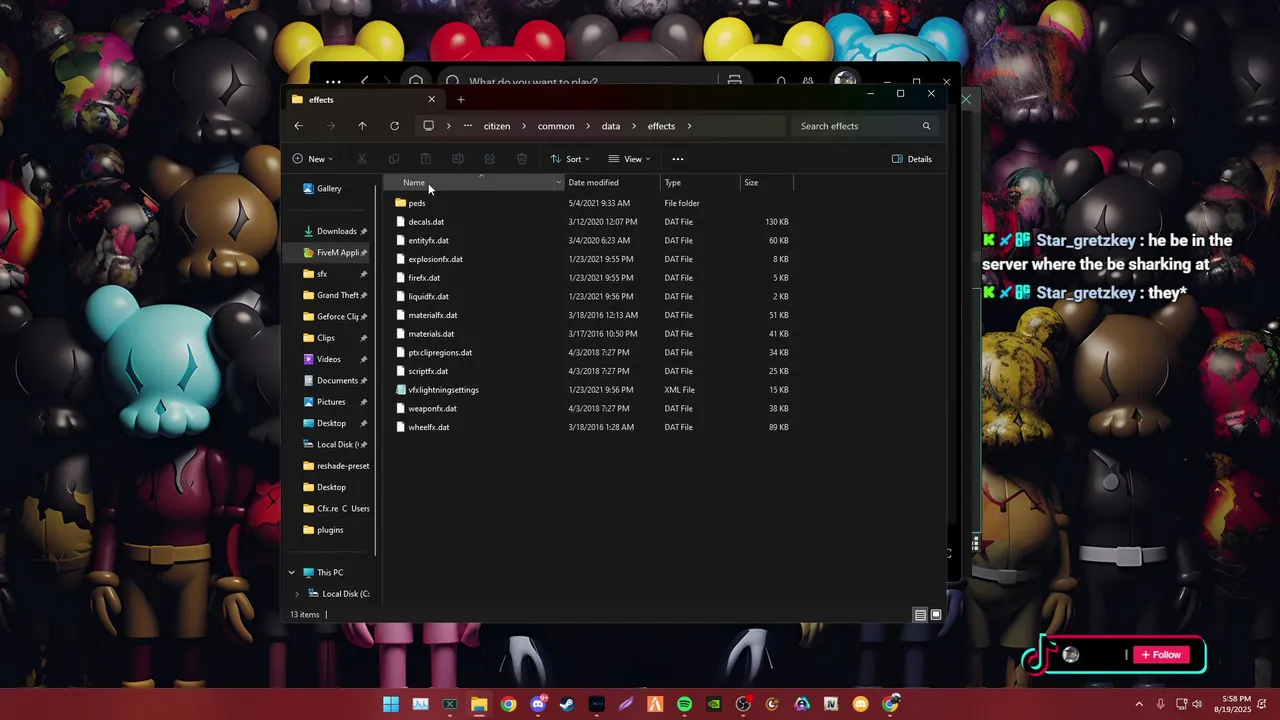Open OBS Studio from the taskbar
The width and height of the screenshot is (1280, 720).
(x=743, y=704)
